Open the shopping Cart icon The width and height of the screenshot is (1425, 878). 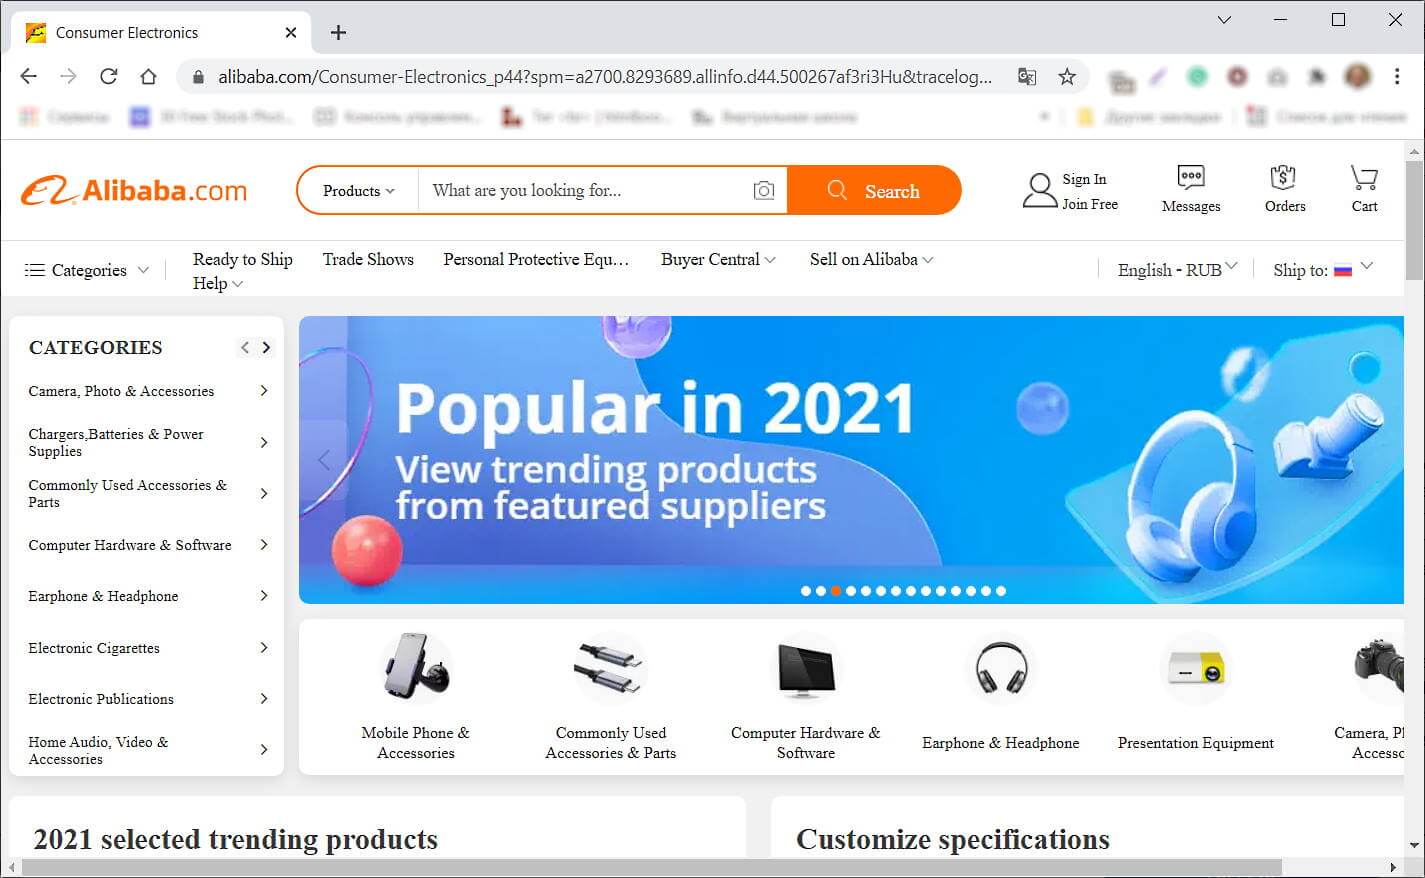[x=1364, y=177]
